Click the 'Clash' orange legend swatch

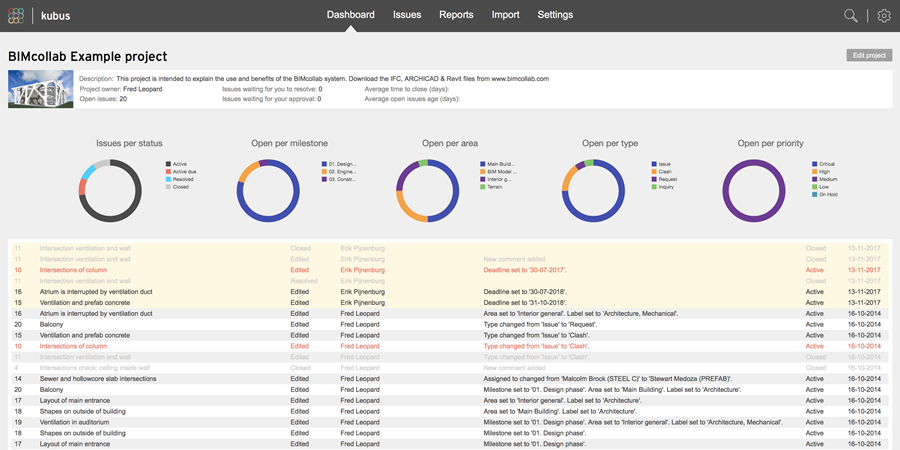tap(650, 171)
